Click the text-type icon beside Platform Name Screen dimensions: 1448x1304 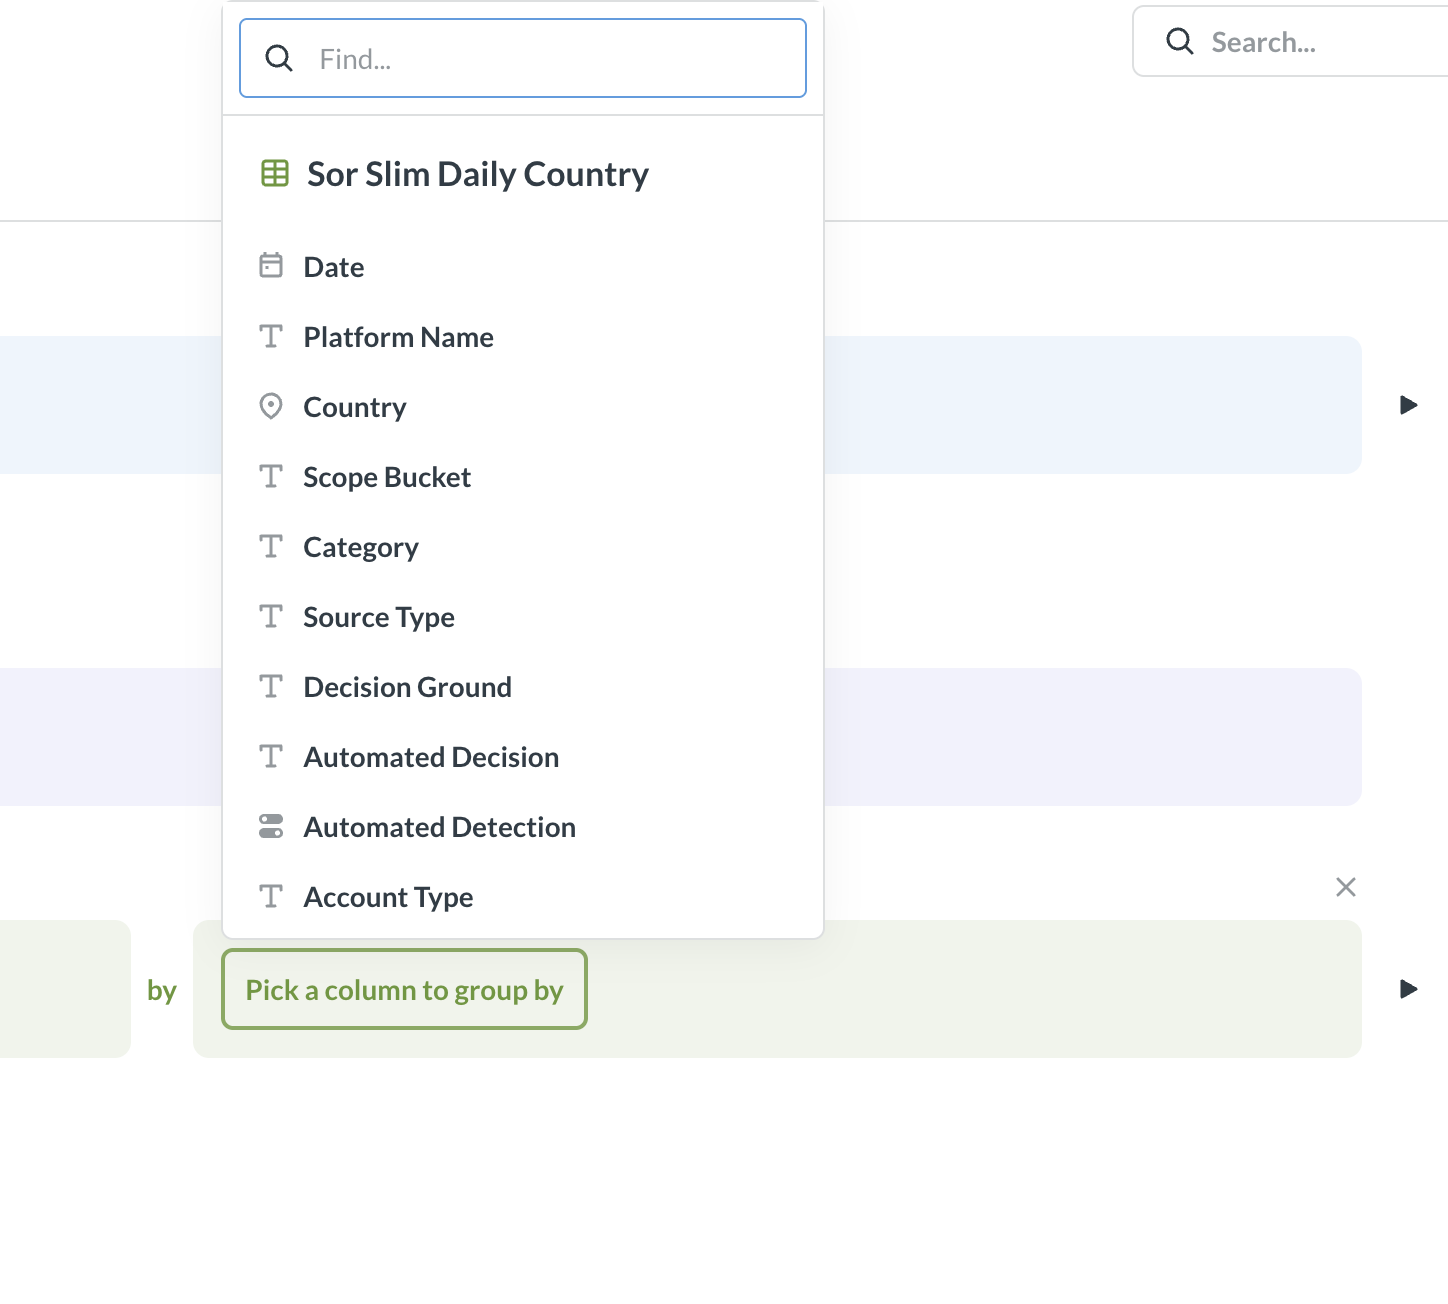tap(271, 336)
